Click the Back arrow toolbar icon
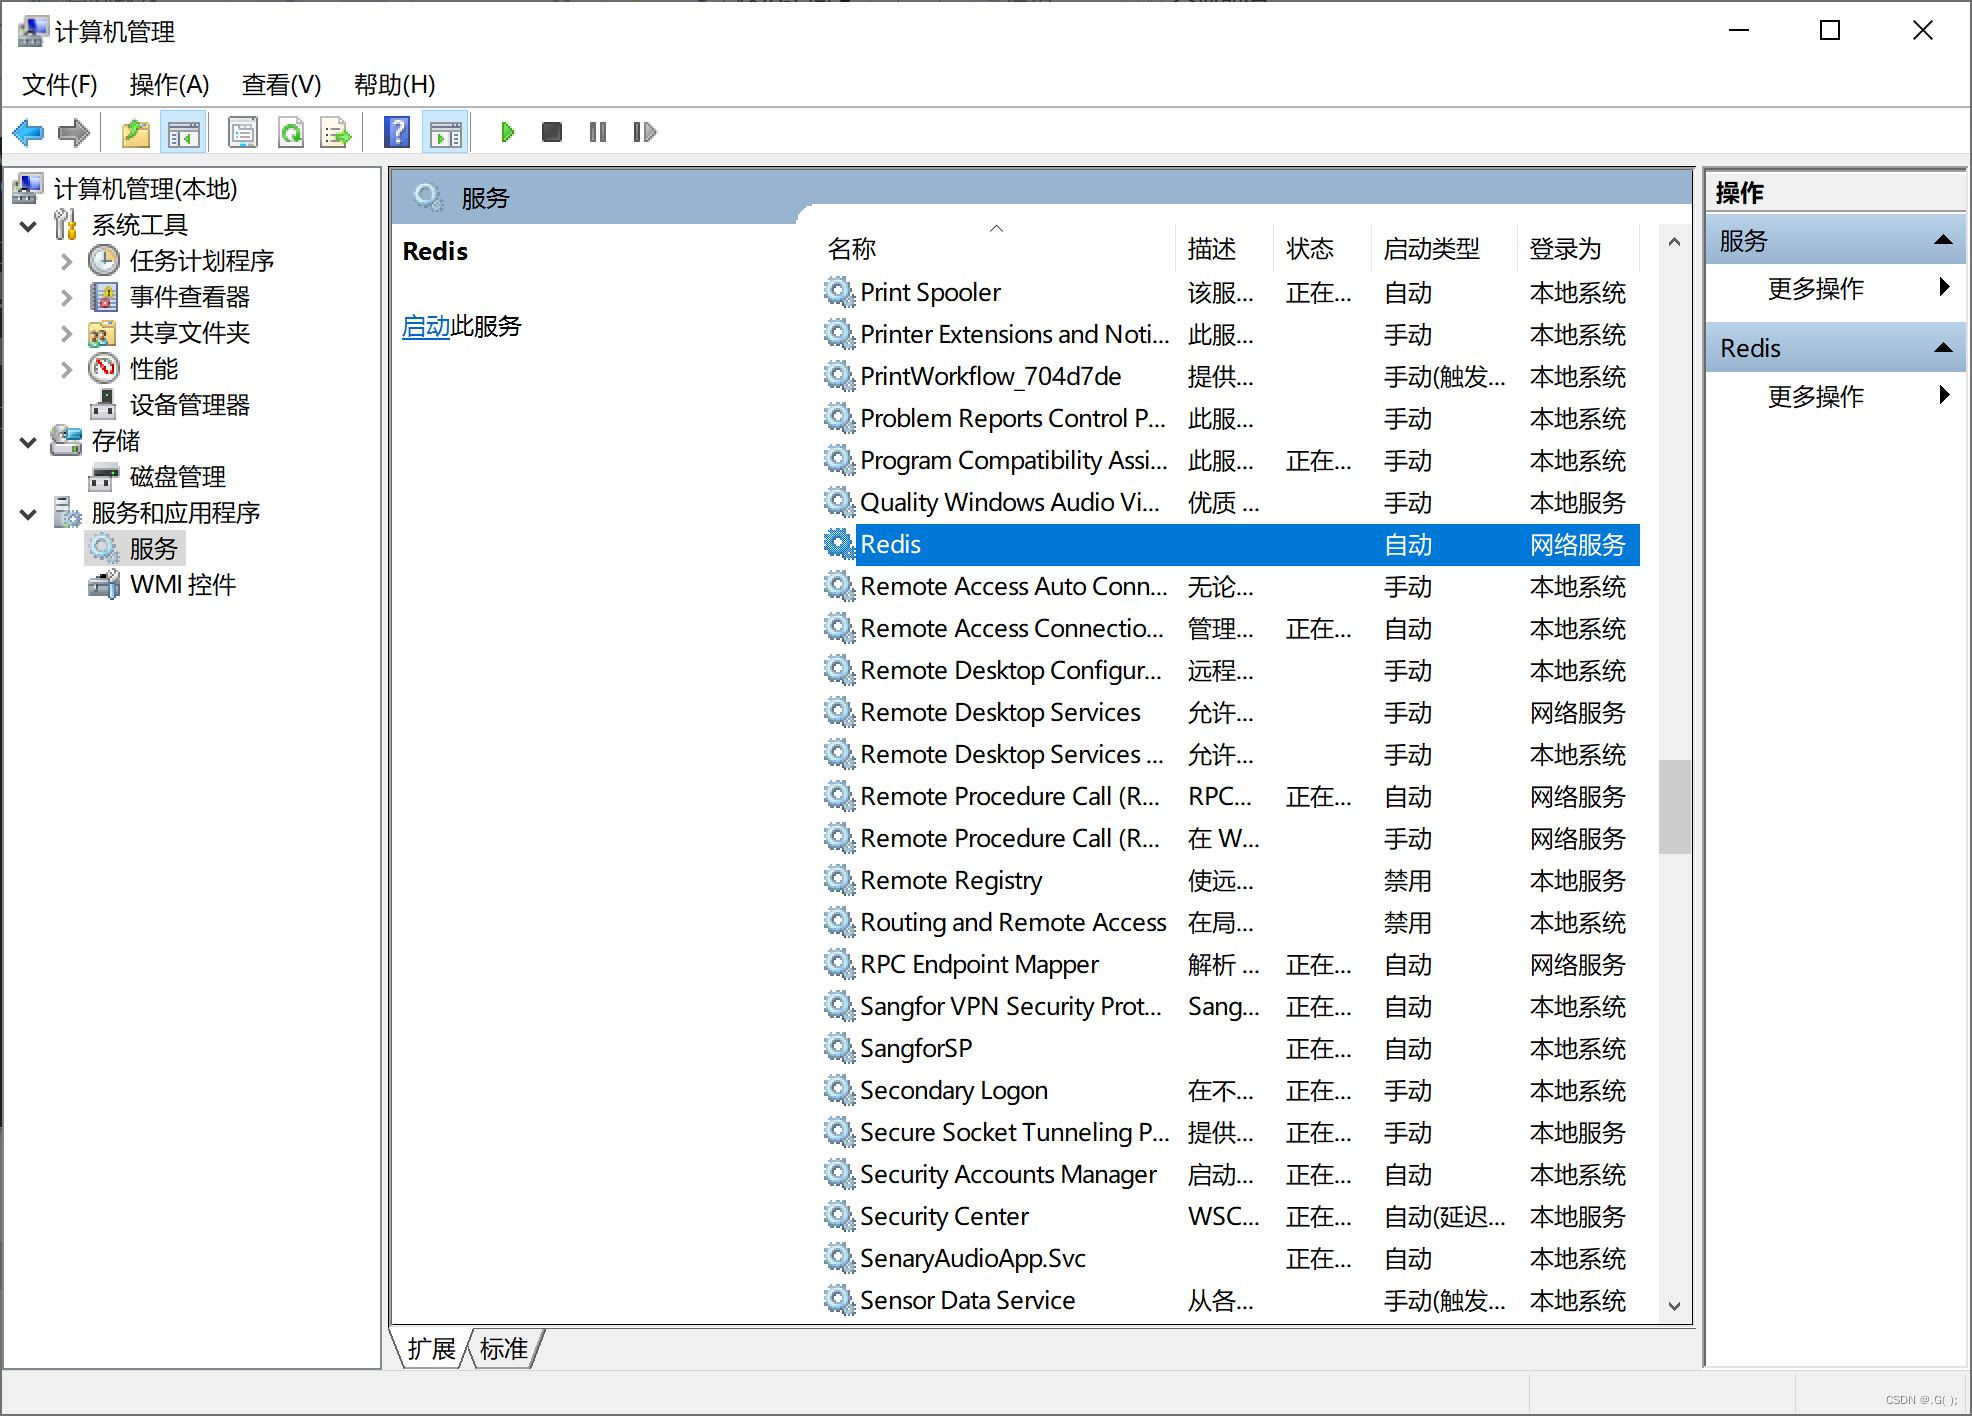Screen dimensions: 1972x1416 click(x=28, y=132)
